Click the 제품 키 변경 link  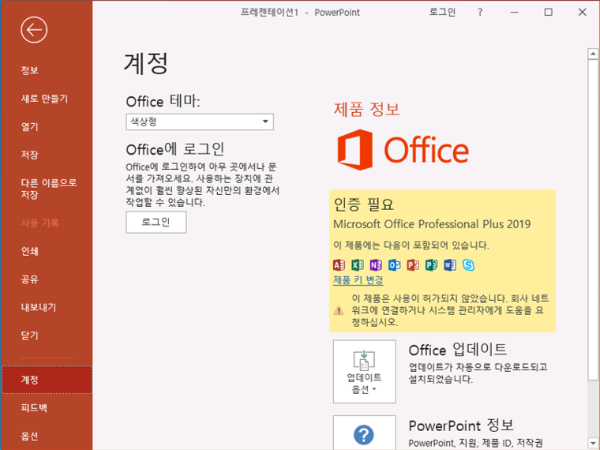point(358,280)
